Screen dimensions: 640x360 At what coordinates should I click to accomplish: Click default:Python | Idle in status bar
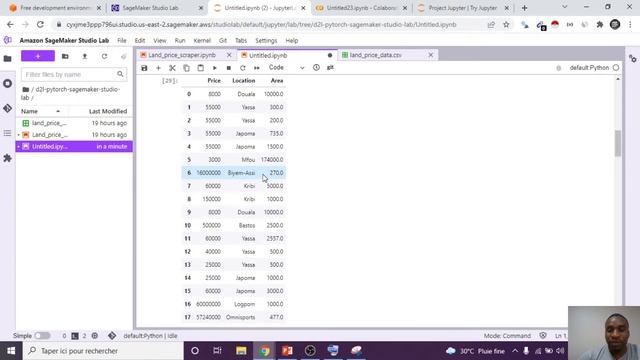tap(150, 336)
